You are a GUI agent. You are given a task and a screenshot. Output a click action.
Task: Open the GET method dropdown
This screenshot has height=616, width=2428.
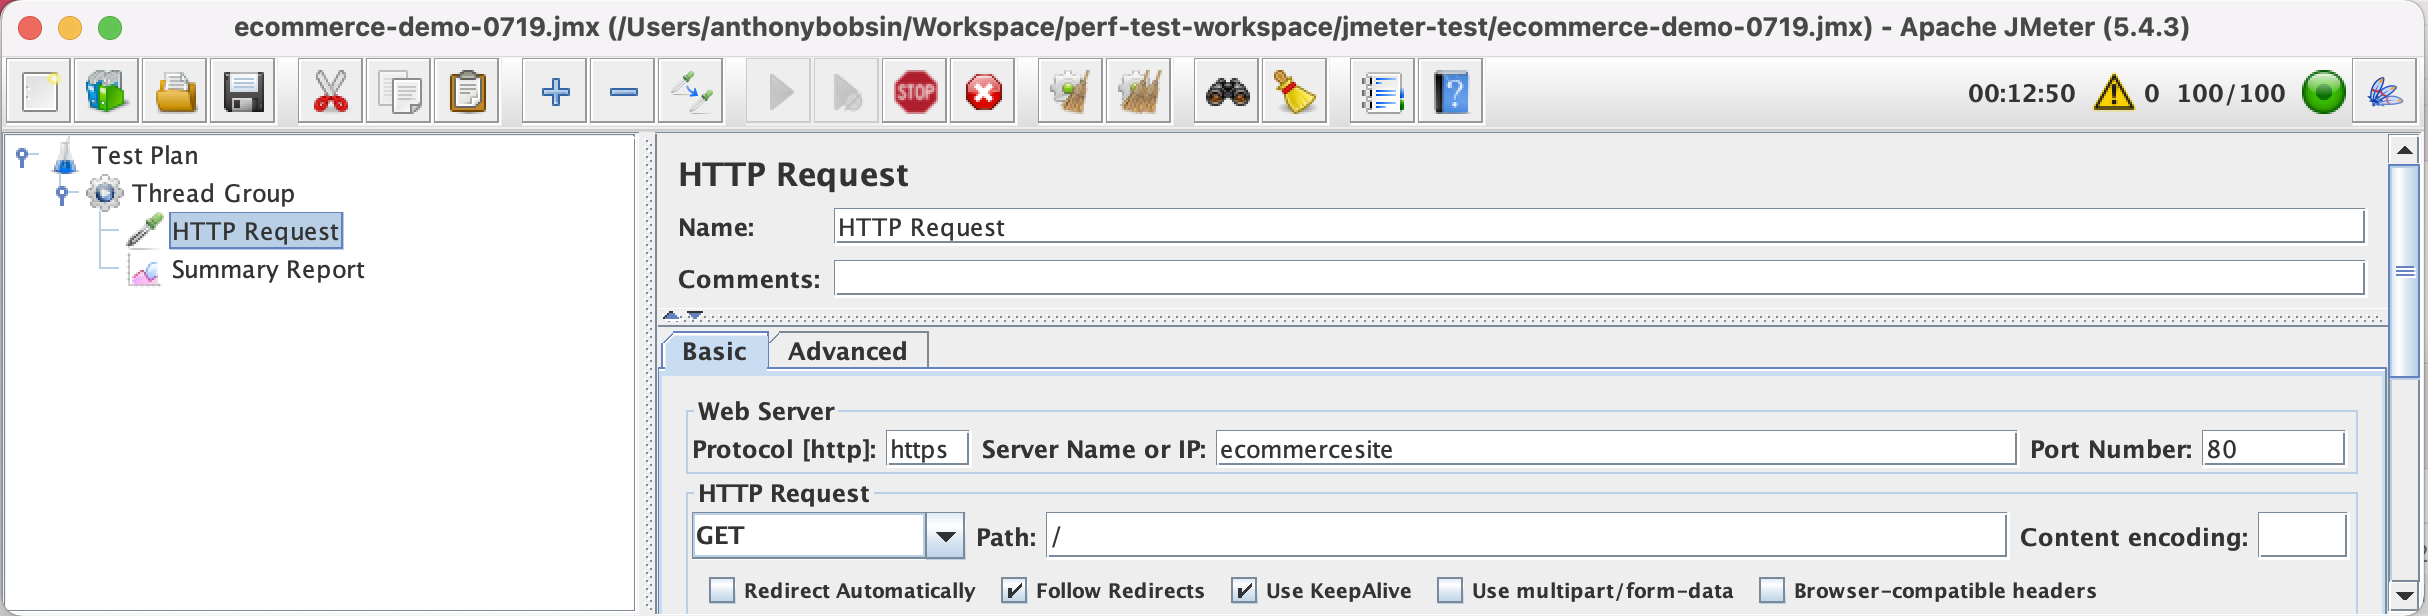coord(945,536)
